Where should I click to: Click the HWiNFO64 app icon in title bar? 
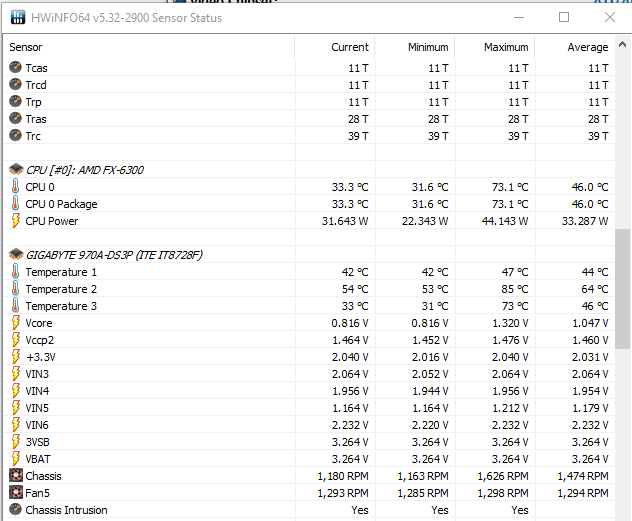coord(17,17)
